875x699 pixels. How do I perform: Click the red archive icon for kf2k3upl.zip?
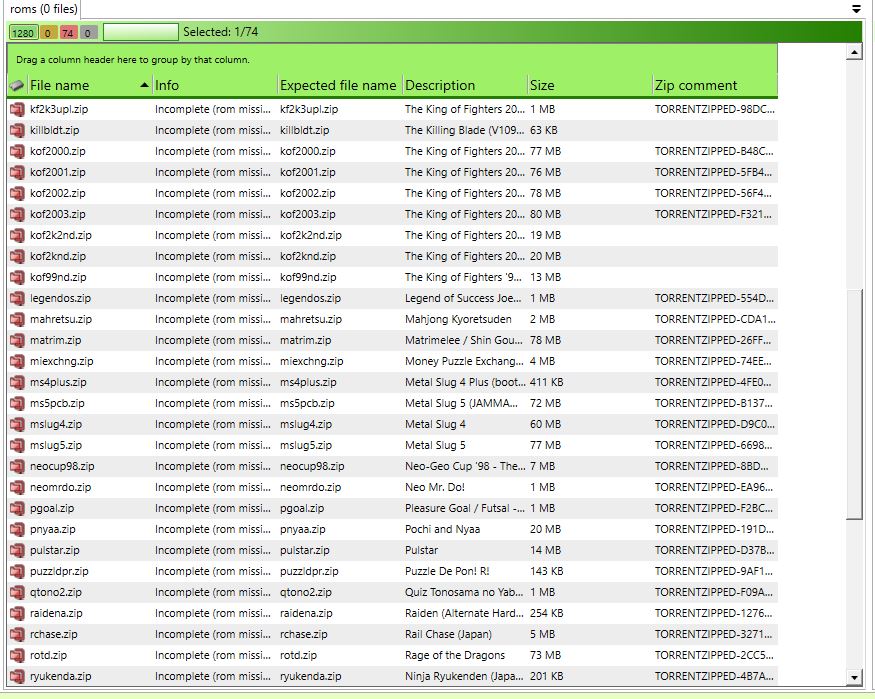pyautogui.click(x=17, y=109)
